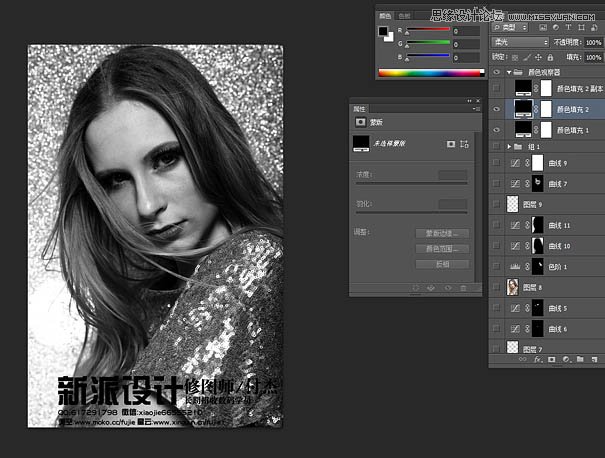Expand the 组 1 group triangle

tap(509, 147)
